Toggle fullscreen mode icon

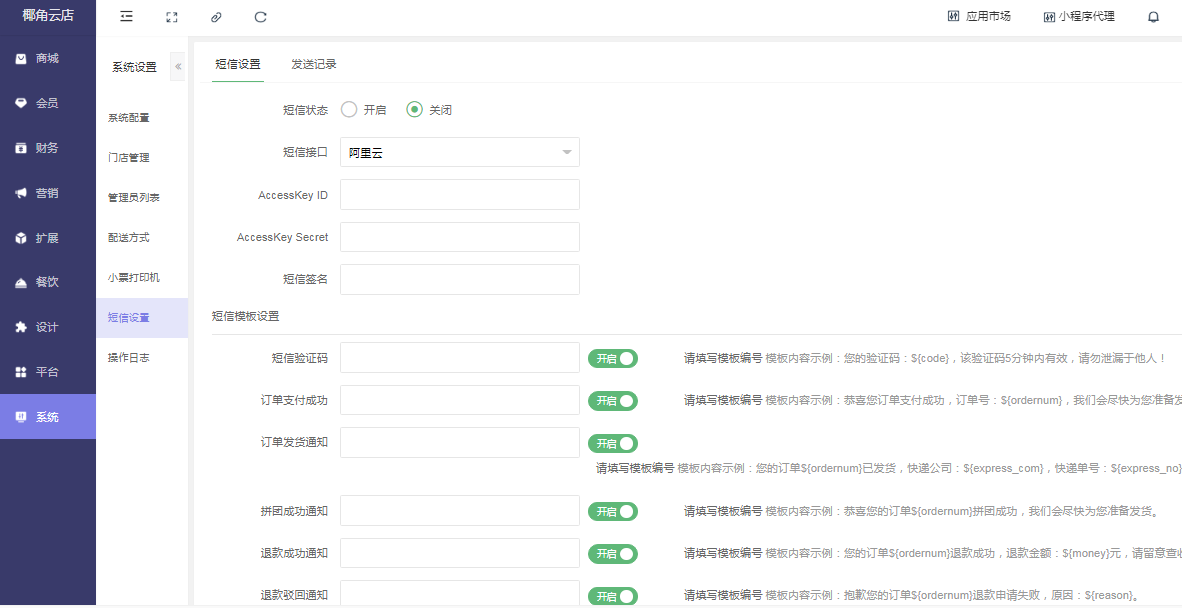tap(172, 17)
